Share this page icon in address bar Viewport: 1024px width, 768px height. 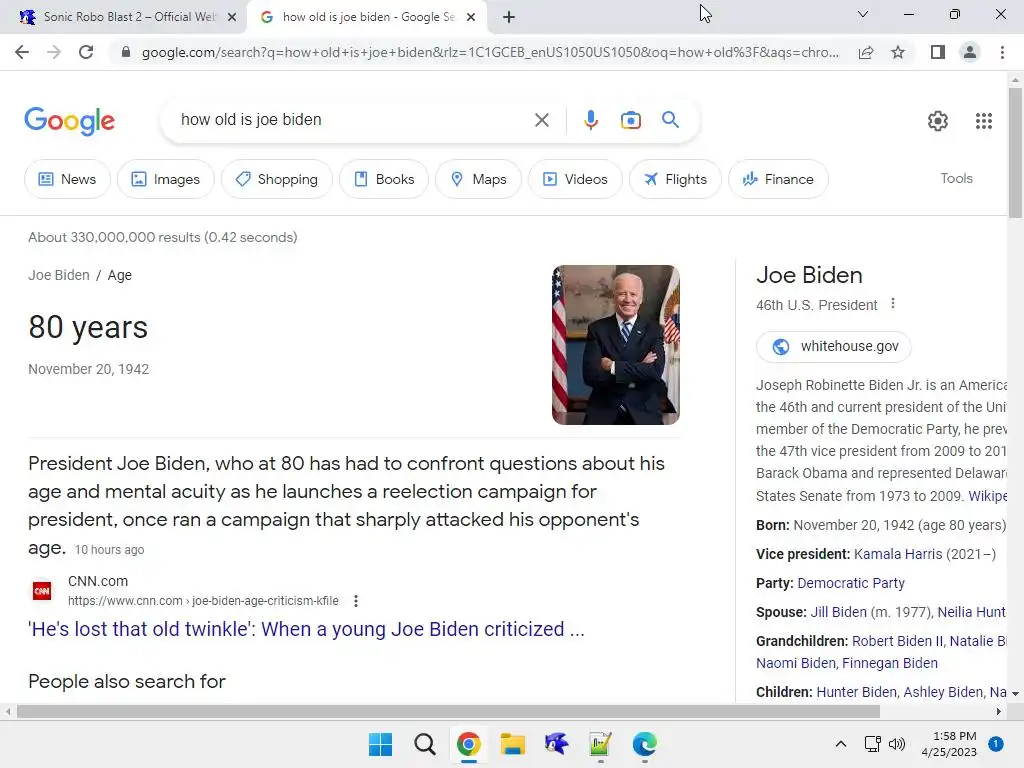pyautogui.click(x=866, y=52)
